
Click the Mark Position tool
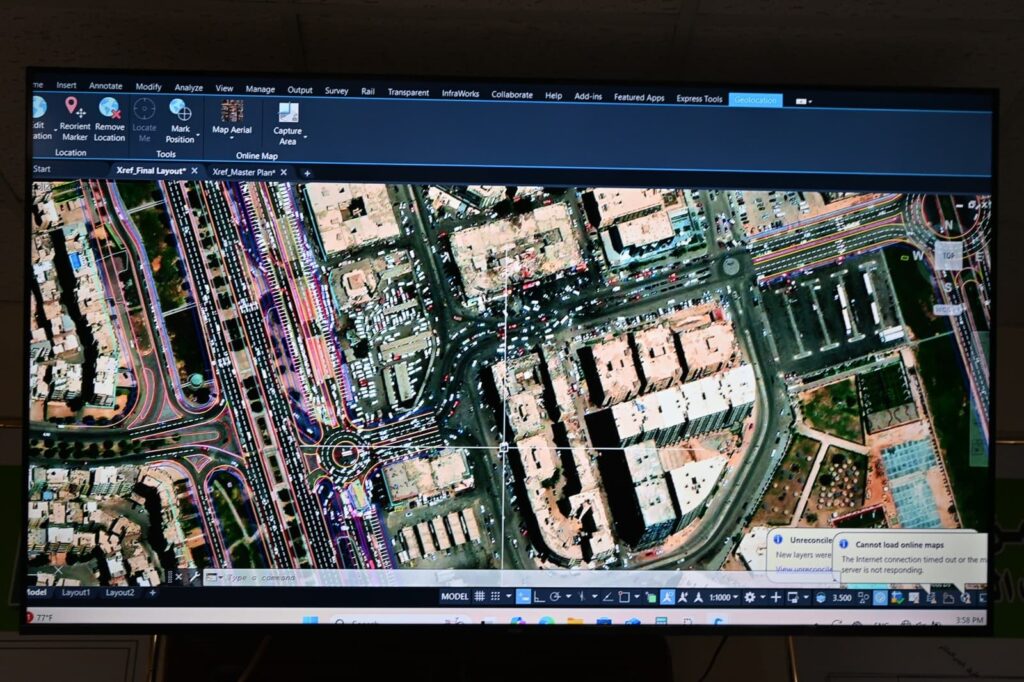(x=180, y=118)
